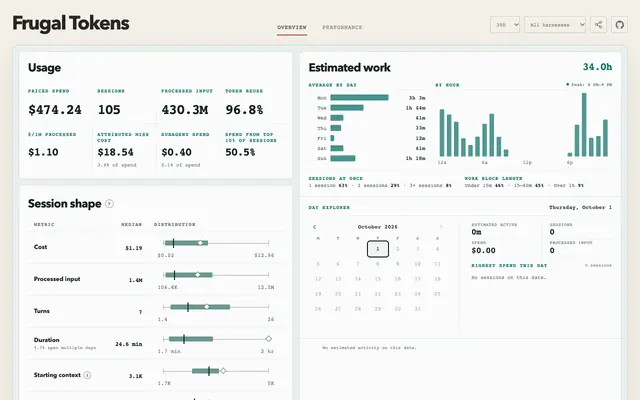Click the Frugal Tokens title
Viewport: 640px width, 400px height.
click(71, 23)
